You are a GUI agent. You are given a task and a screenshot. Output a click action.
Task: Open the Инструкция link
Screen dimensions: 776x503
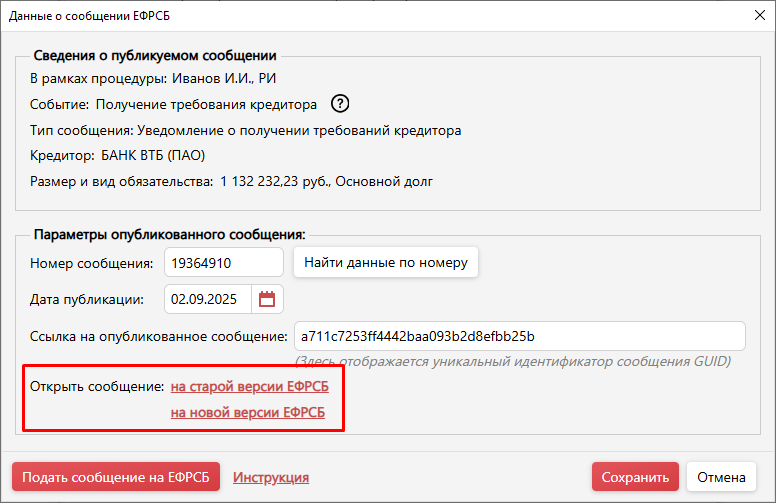[x=271, y=478]
